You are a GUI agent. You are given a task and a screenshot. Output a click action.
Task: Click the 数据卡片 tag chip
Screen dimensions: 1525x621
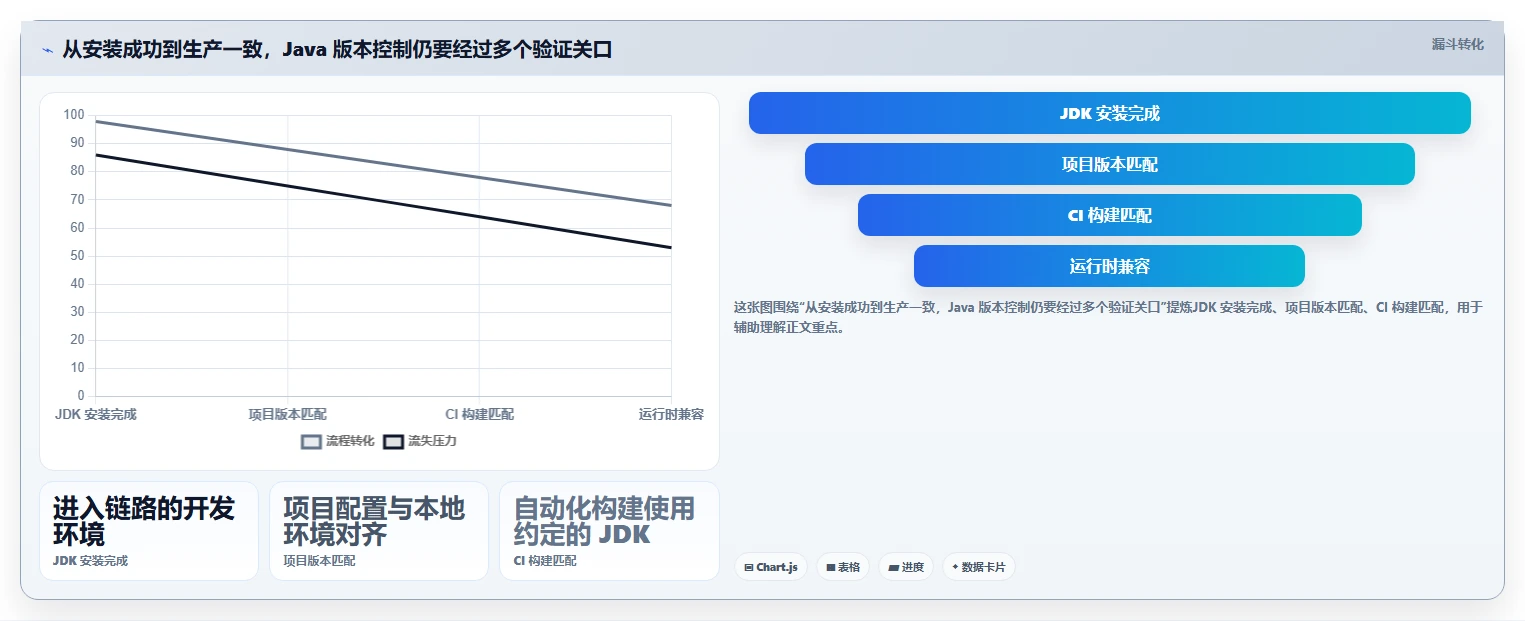(x=979, y=567)
